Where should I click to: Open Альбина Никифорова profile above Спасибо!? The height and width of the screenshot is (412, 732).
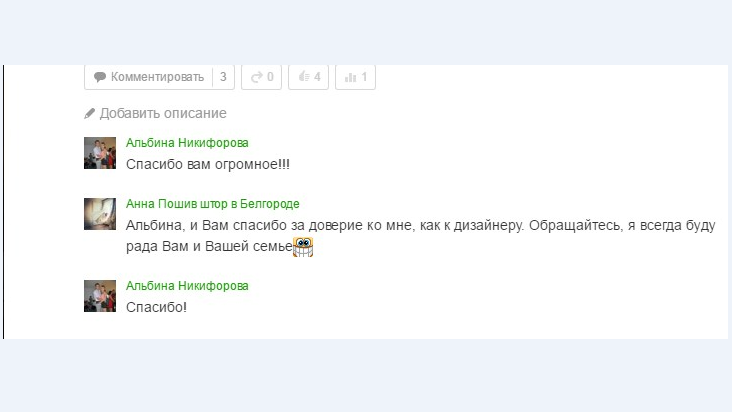(x=187, y=286)
